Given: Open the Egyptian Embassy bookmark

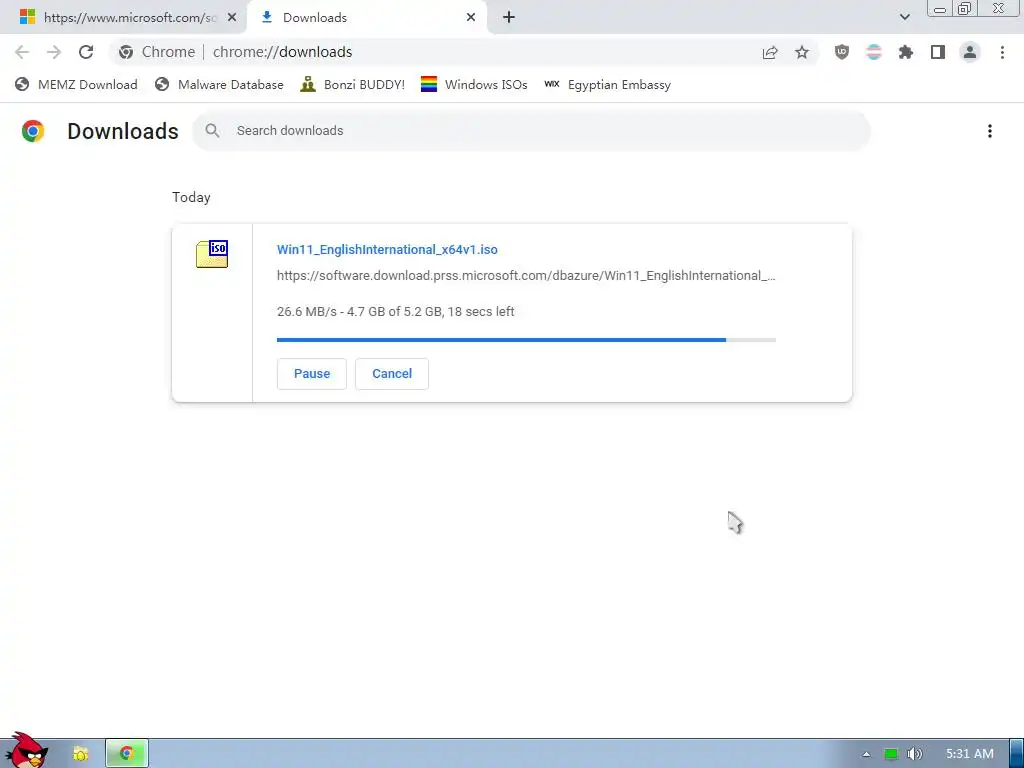Looking at the screenshot, I should (607, 84).
